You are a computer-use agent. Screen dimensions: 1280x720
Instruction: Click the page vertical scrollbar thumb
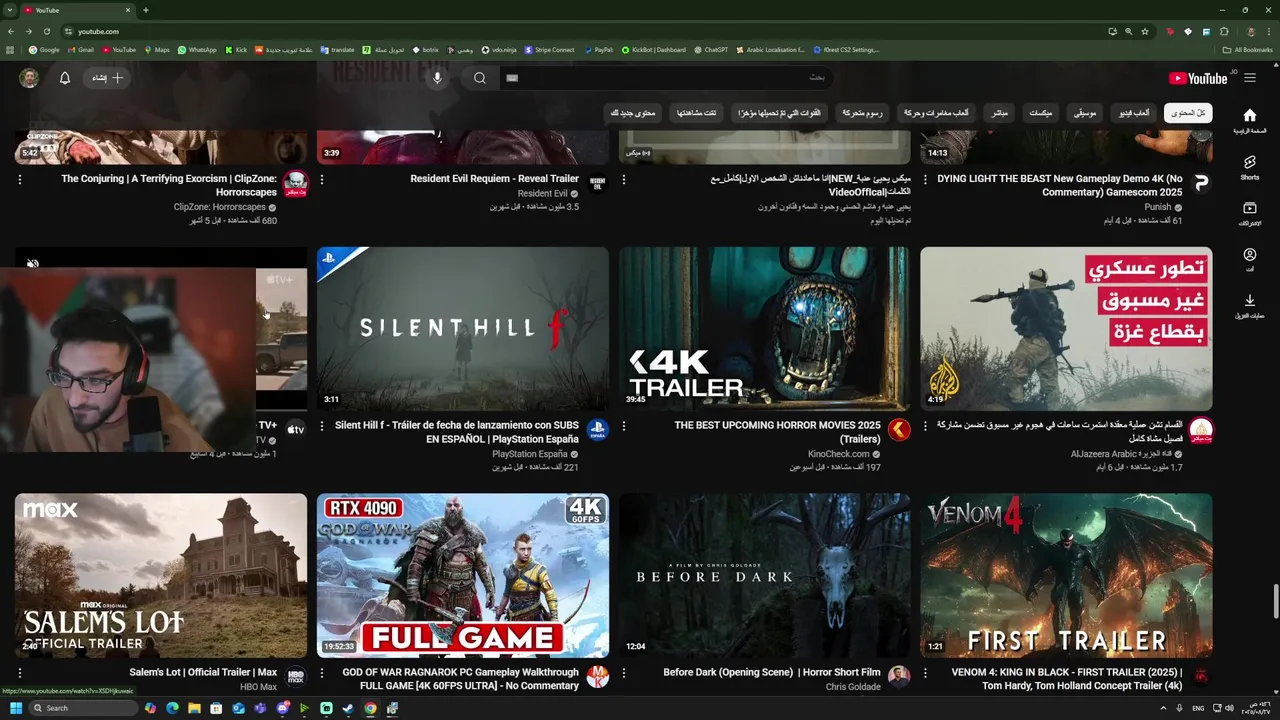1275,603
